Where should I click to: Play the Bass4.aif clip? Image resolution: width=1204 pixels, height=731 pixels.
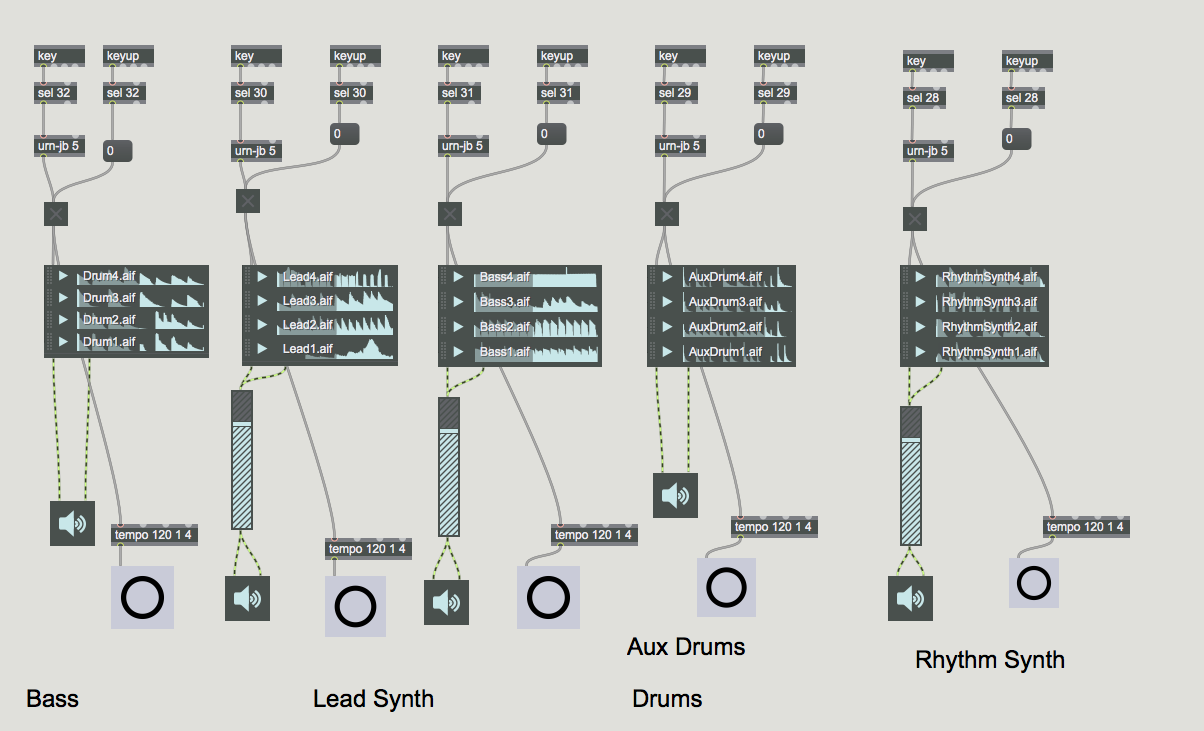coord(458,277)
